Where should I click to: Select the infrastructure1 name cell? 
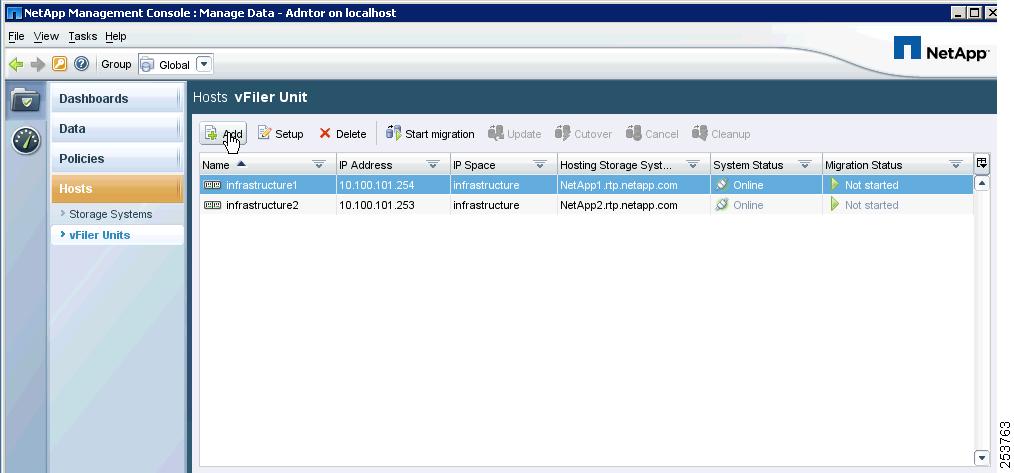pyautogui.click(x=268, y=185)
